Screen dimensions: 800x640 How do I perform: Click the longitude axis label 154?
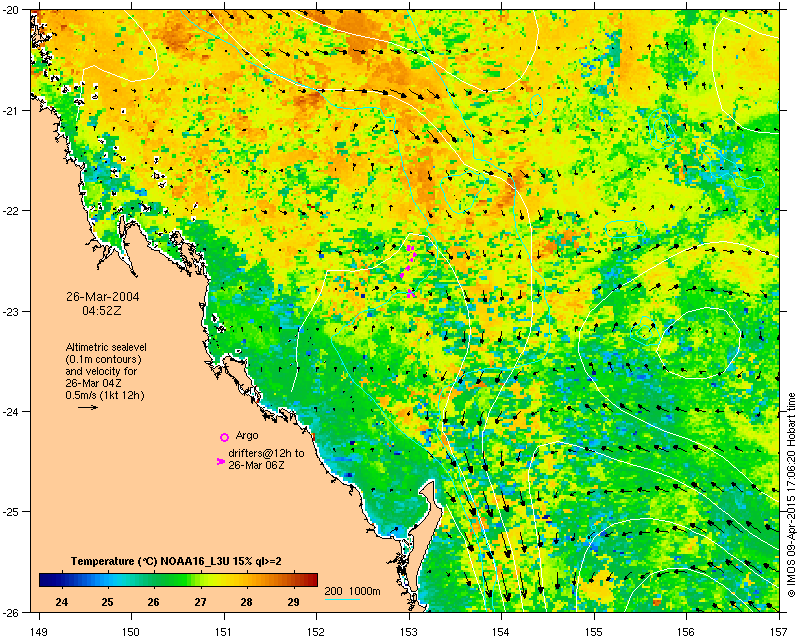point(501,632)
